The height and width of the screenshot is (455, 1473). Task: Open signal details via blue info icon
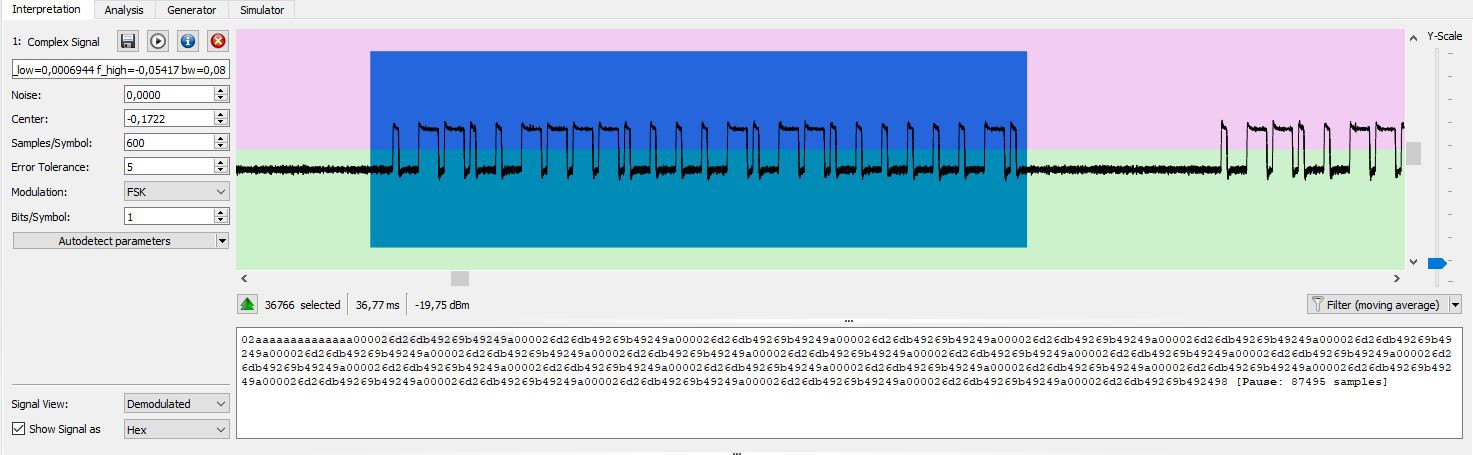pyautogui.click(x=188, y=42)
